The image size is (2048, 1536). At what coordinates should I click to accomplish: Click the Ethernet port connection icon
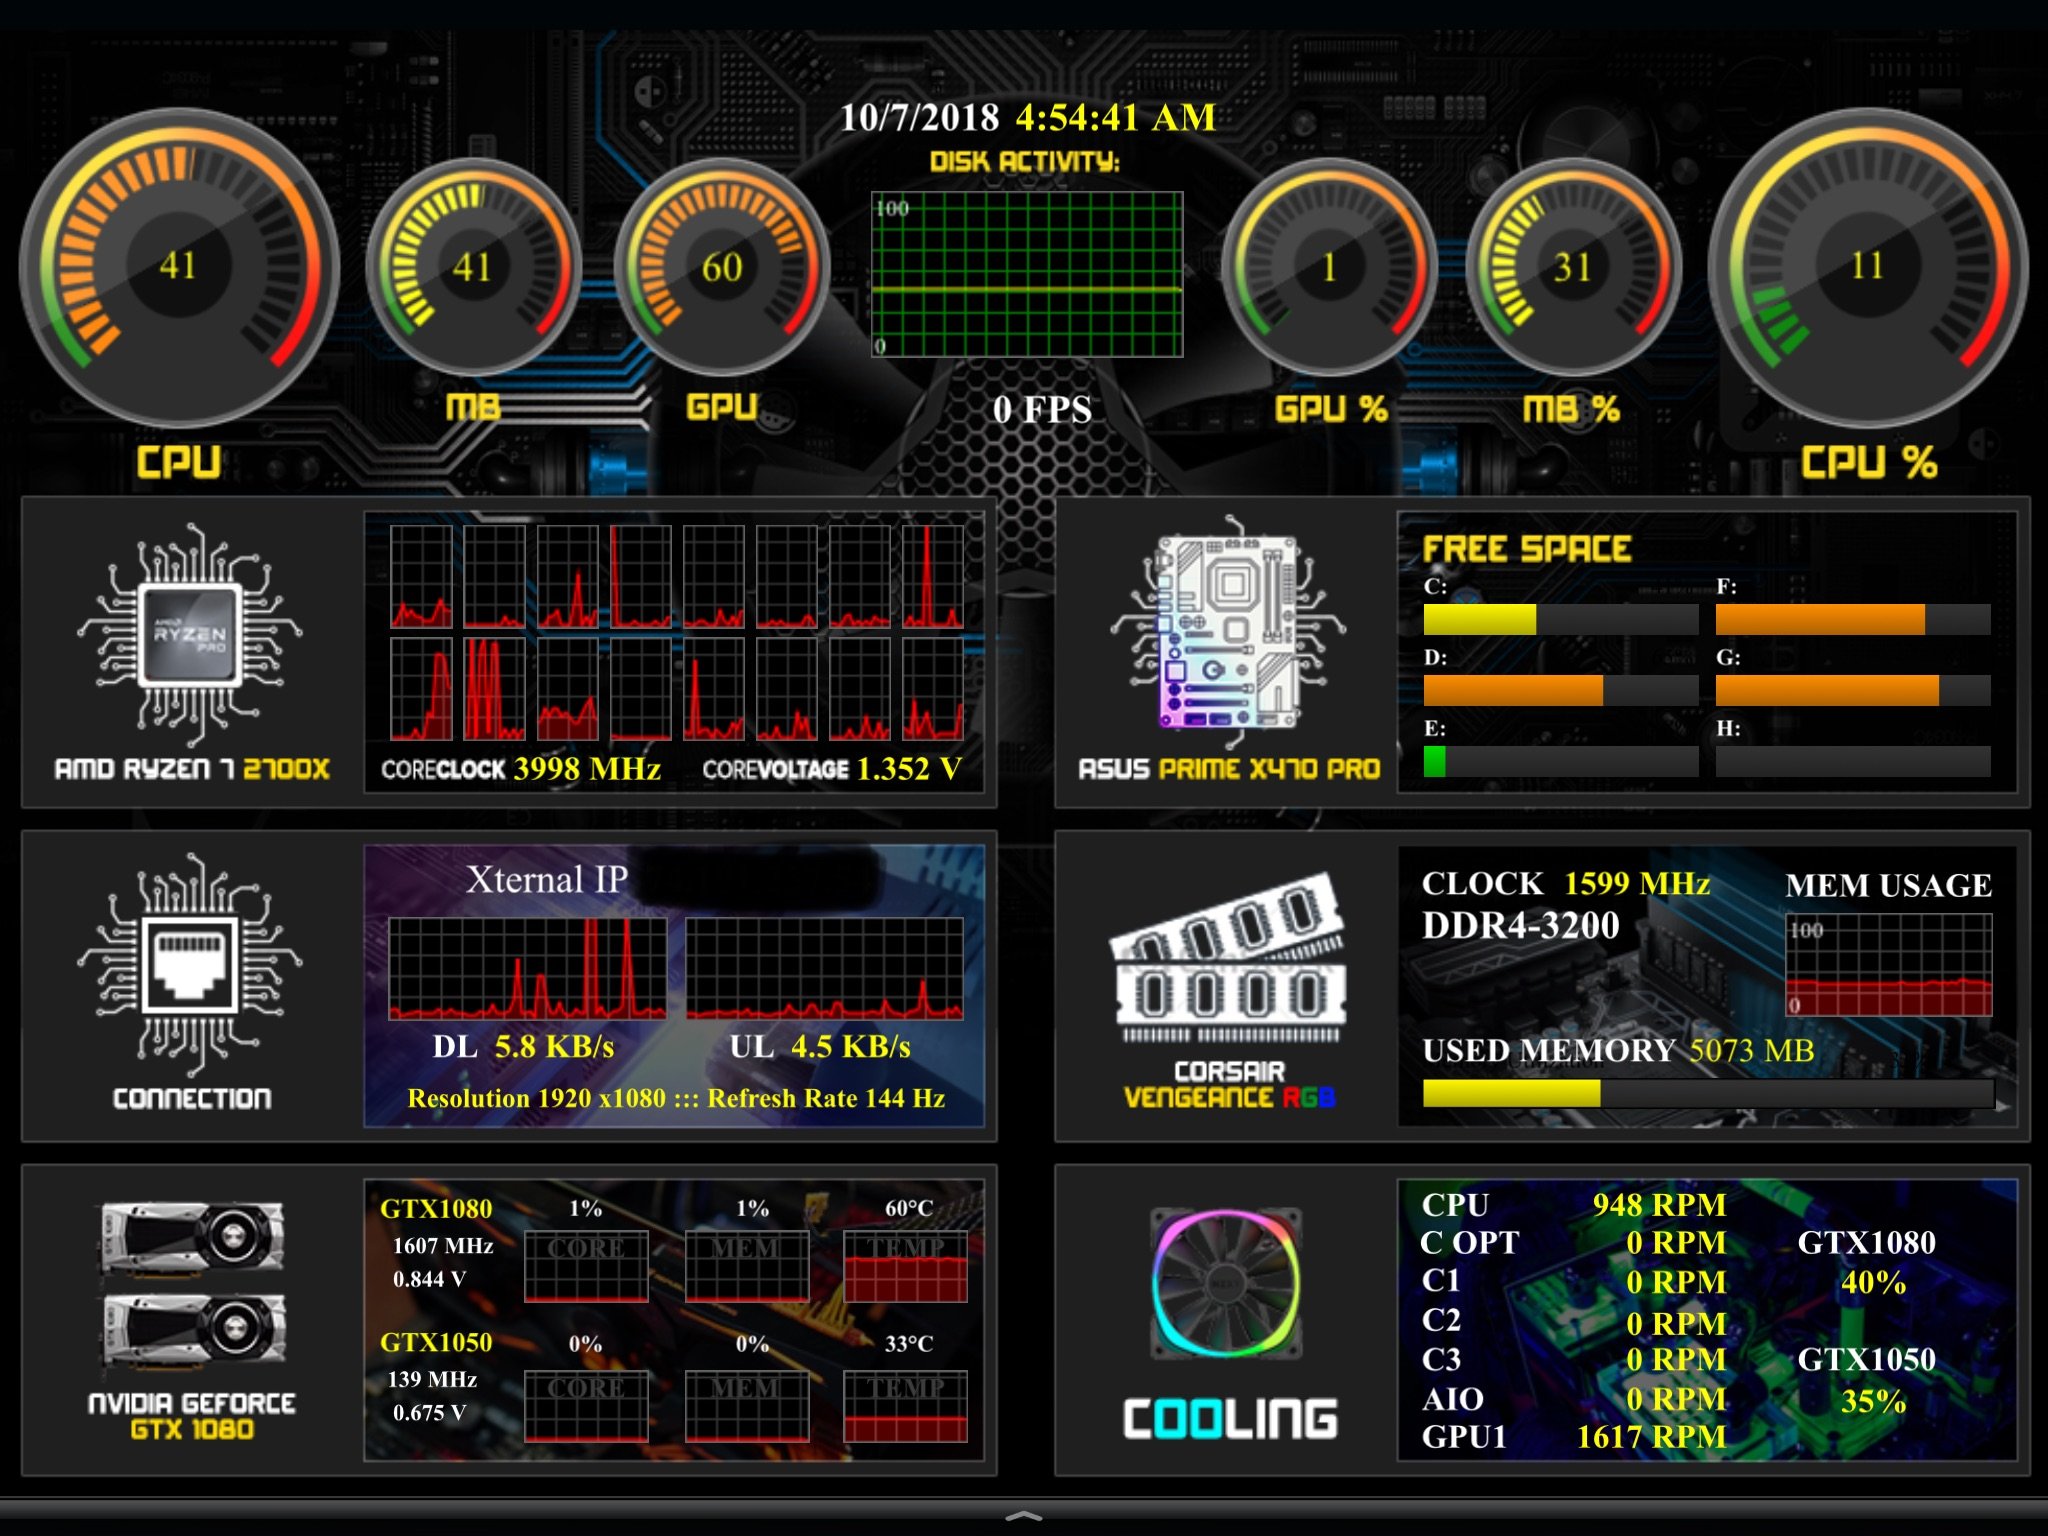click(x=190, y=965)
